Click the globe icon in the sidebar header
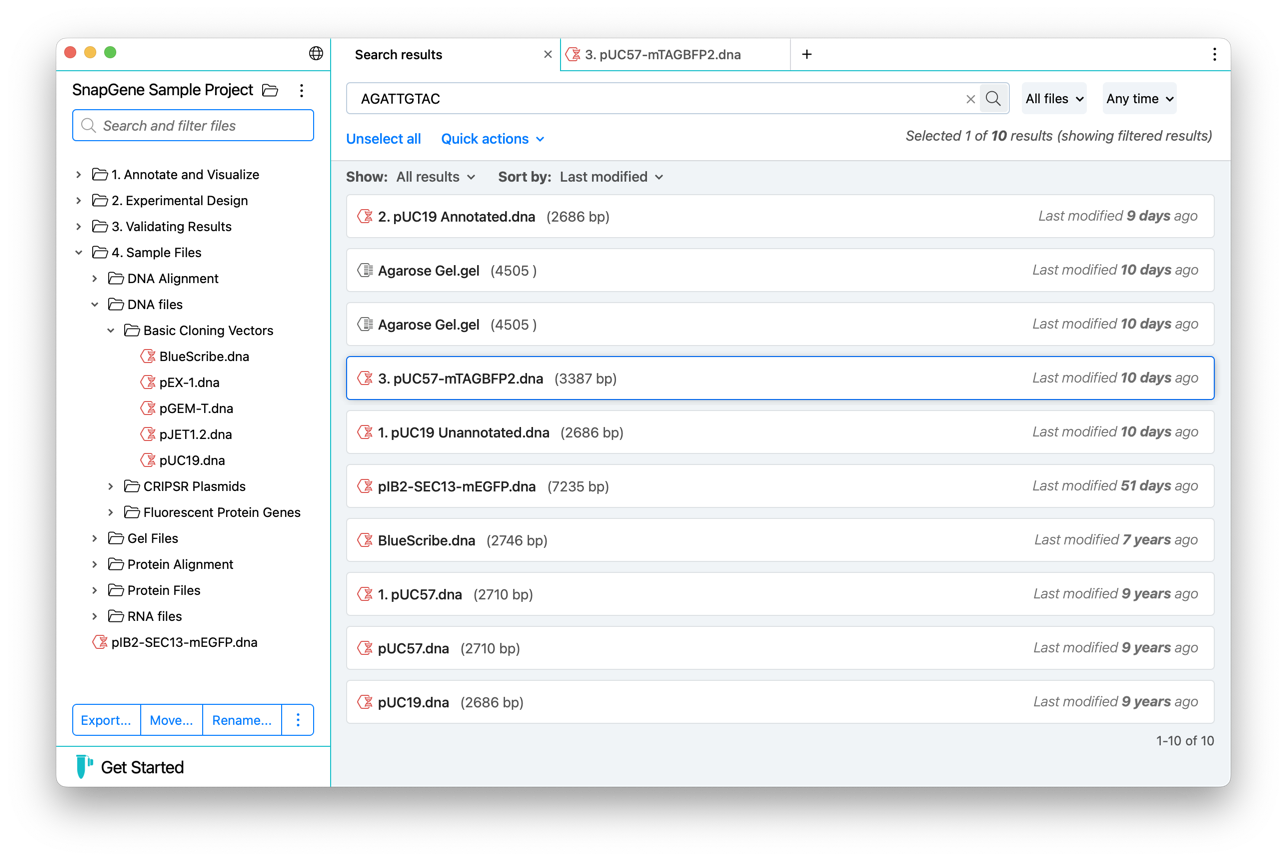This screenshot has width=1287, height=861. (x=316, y=53)
